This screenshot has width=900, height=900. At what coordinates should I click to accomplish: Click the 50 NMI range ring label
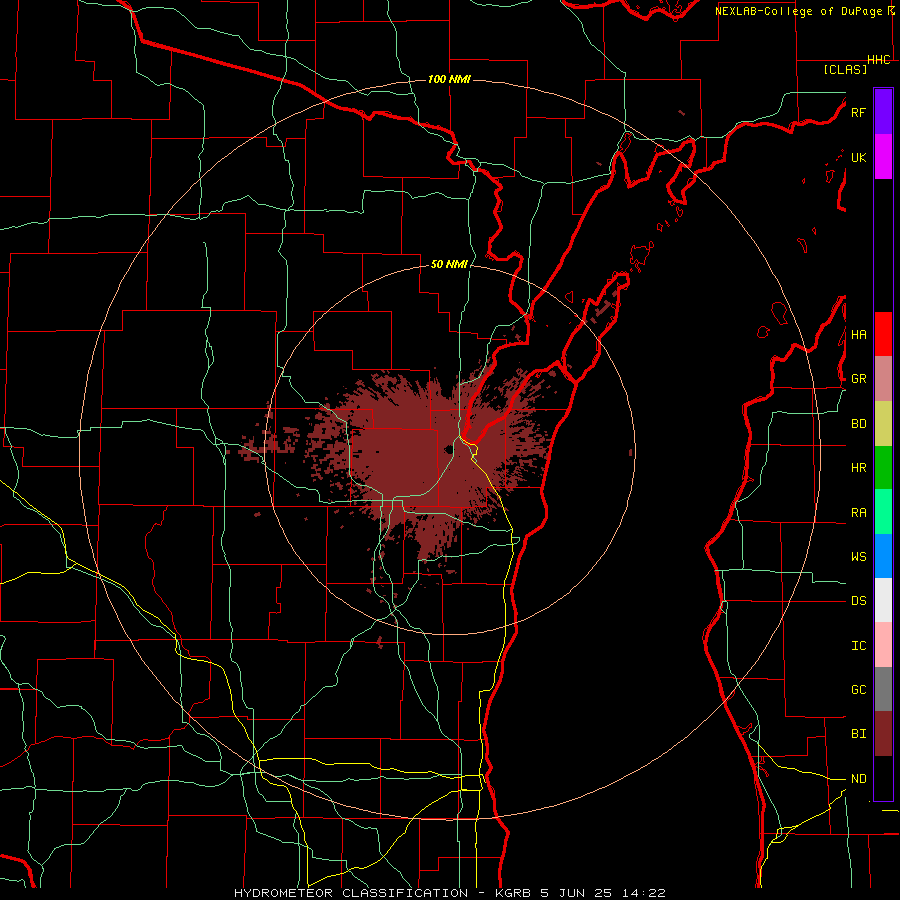(x=449, y=265)
